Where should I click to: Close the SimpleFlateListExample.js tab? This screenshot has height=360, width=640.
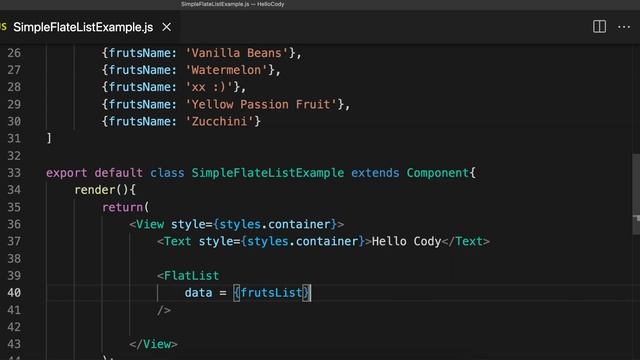click(x=167, y=27)
